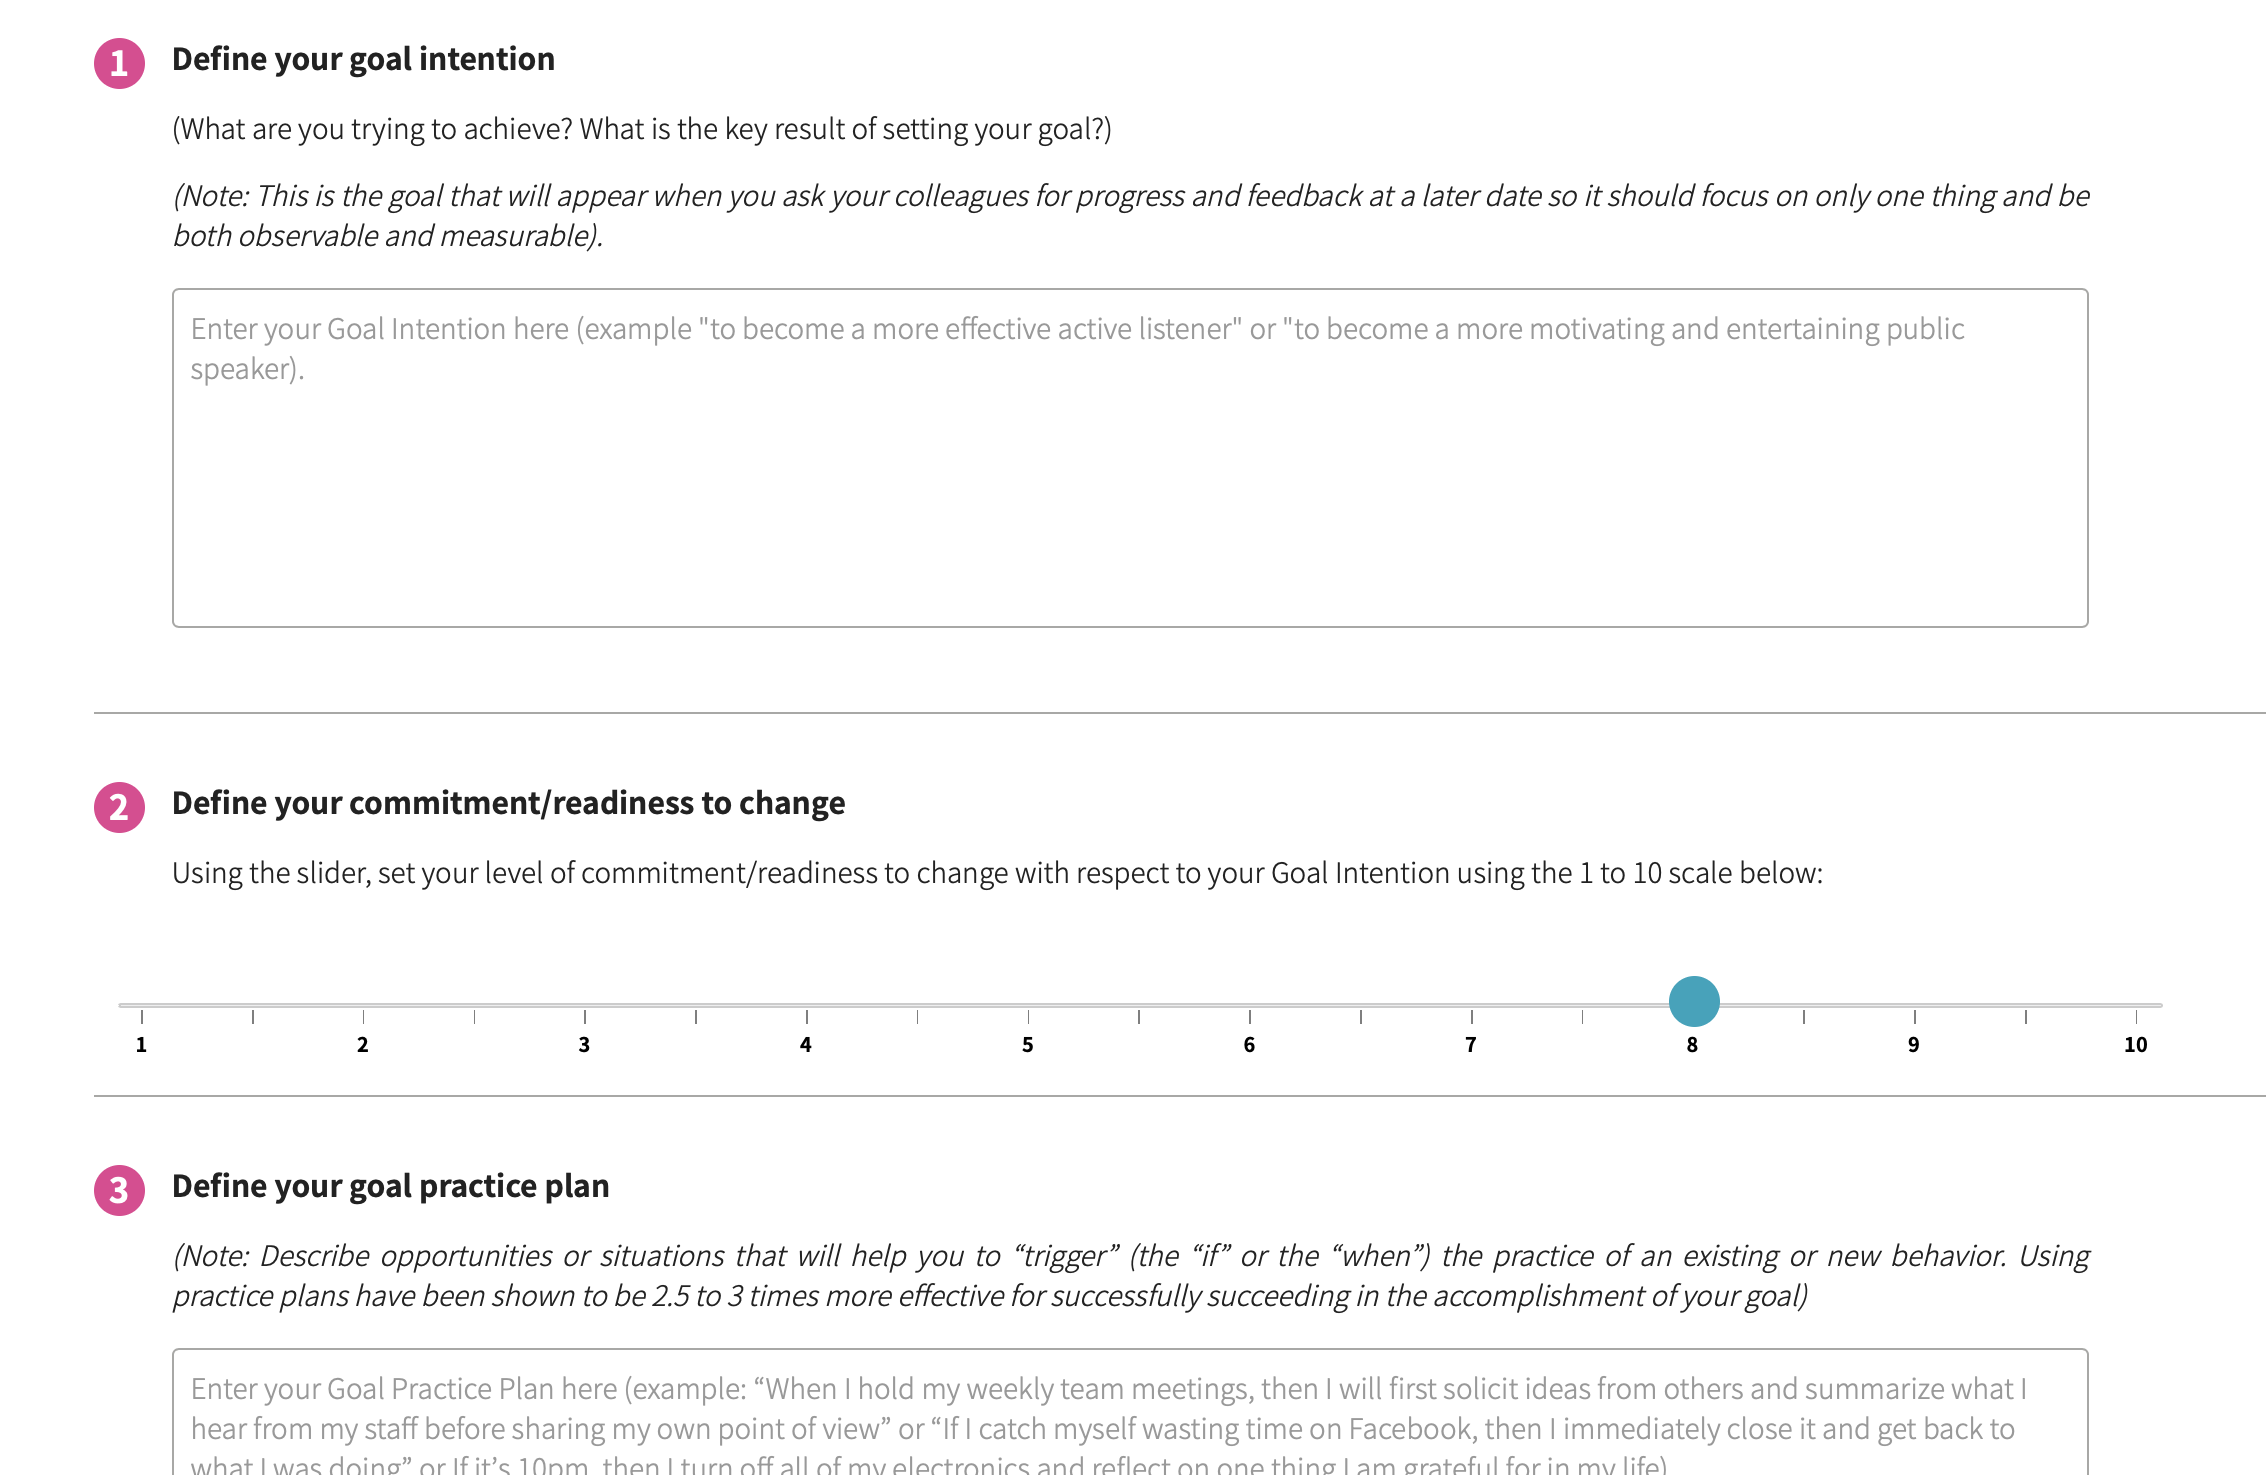Select the blue slider handle
The width and height of the screenshot is (2266, 1475).
(1694, 1000)
